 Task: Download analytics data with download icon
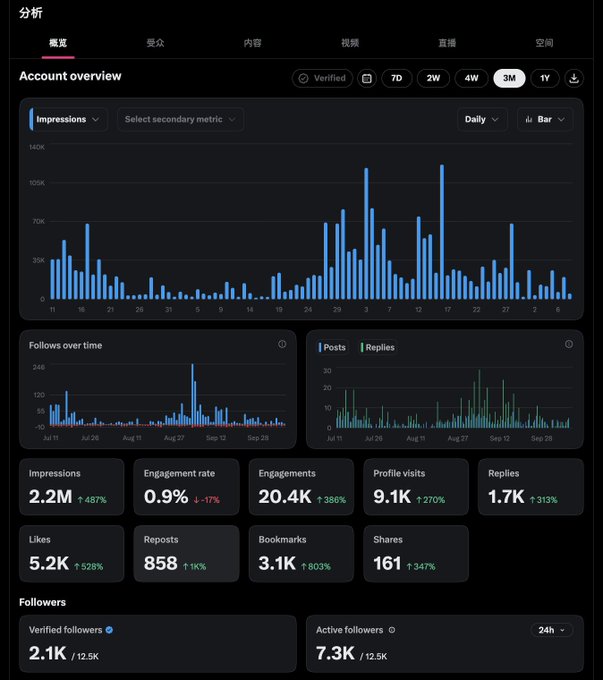pyautogui.click(x=574, y=78)
